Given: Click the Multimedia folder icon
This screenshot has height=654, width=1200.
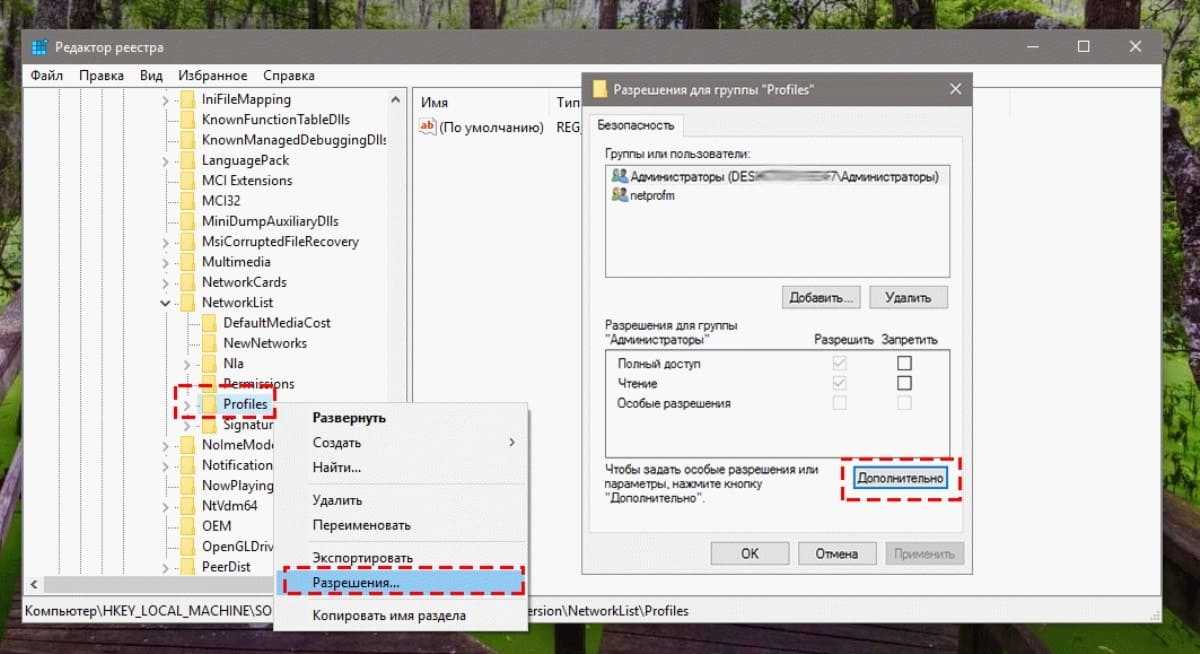Looking at the screenshot, I should click(x=186, y=262).
